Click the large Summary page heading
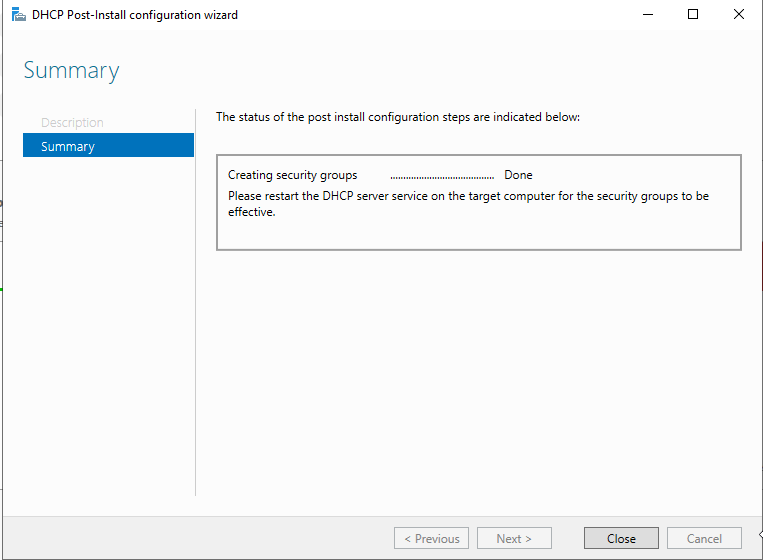Screen dimensions: 763x560 coord(71,70)
